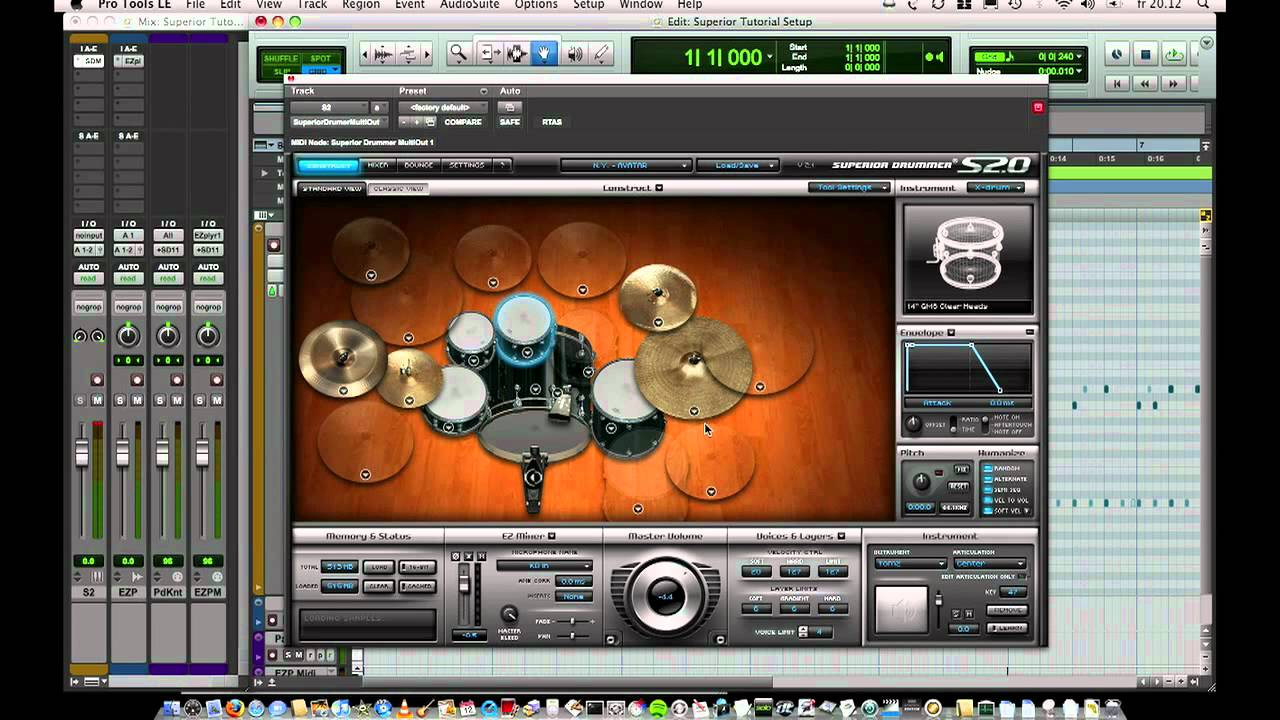Select the right floor tom
The width and height of the screenshot is (1280, 720).
click(x=626, y=407)
